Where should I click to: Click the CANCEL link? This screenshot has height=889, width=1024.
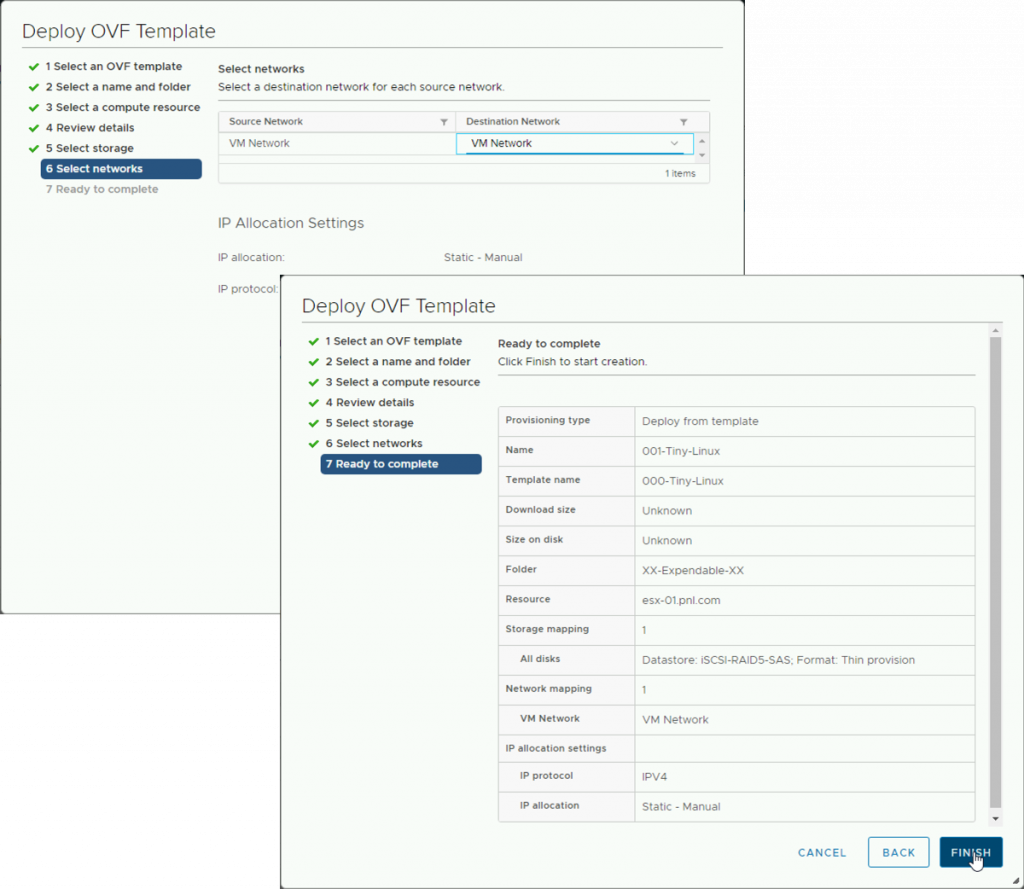[822, 853]
